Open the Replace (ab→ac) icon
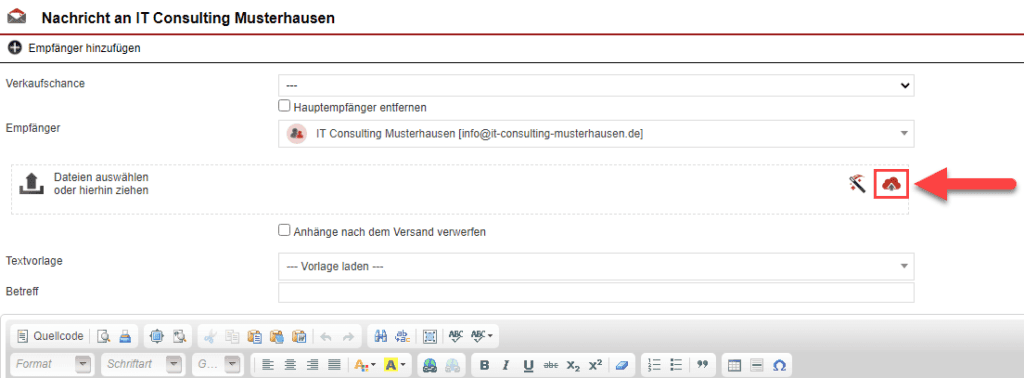Viewport: 1024px width, 378px height. pyautogui.click(x=402, y=337)
